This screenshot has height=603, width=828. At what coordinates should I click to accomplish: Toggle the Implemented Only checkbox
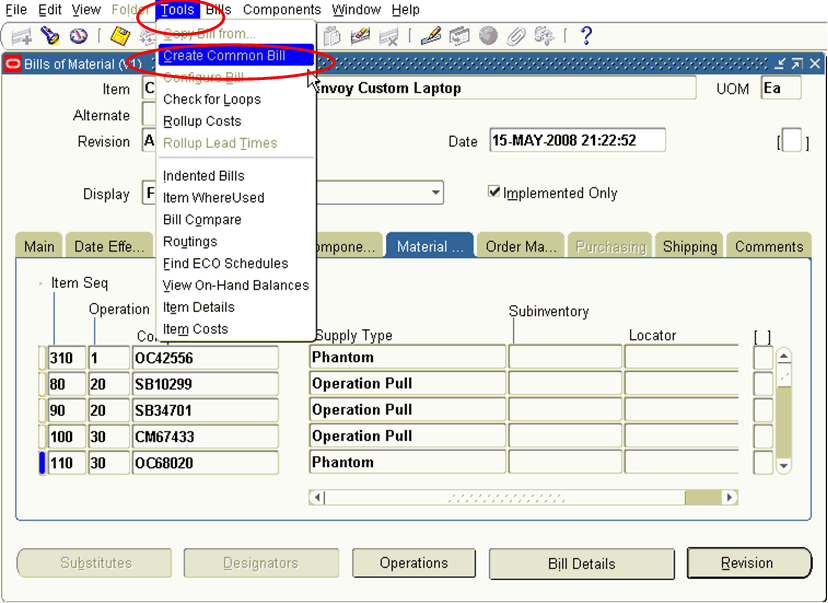pyautogui.click(x=495, y=192)
